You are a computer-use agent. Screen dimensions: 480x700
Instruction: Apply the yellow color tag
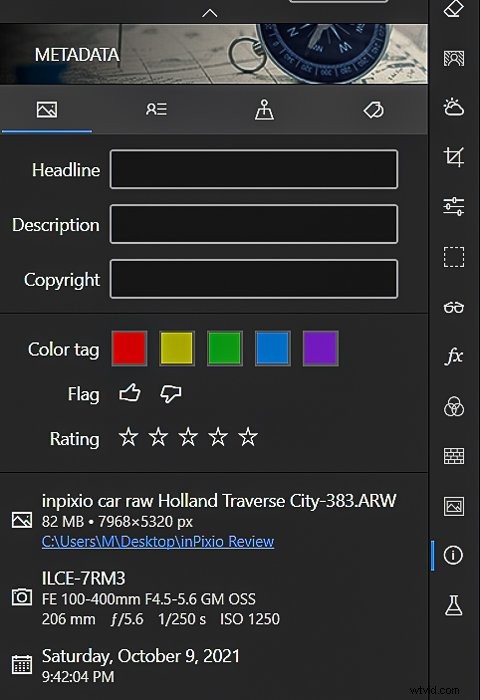click(x=177, y=348)
